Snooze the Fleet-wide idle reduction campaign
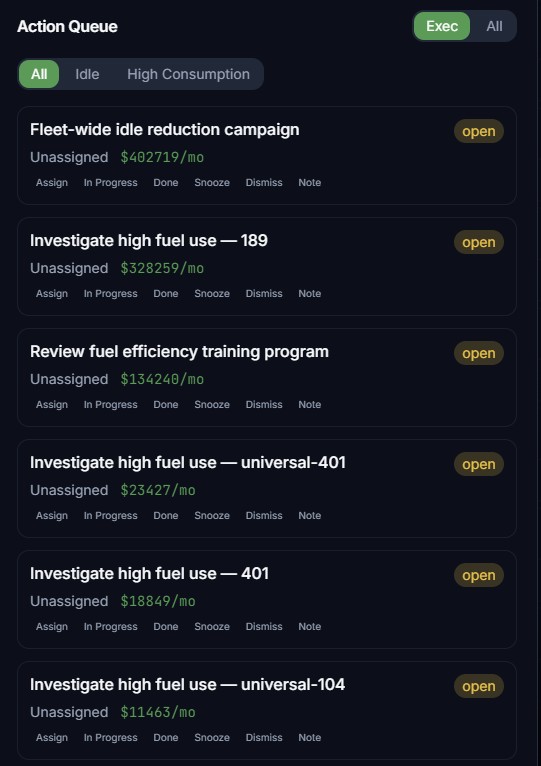The width and height of the screenshot is (541, 766). coord(212,183)
